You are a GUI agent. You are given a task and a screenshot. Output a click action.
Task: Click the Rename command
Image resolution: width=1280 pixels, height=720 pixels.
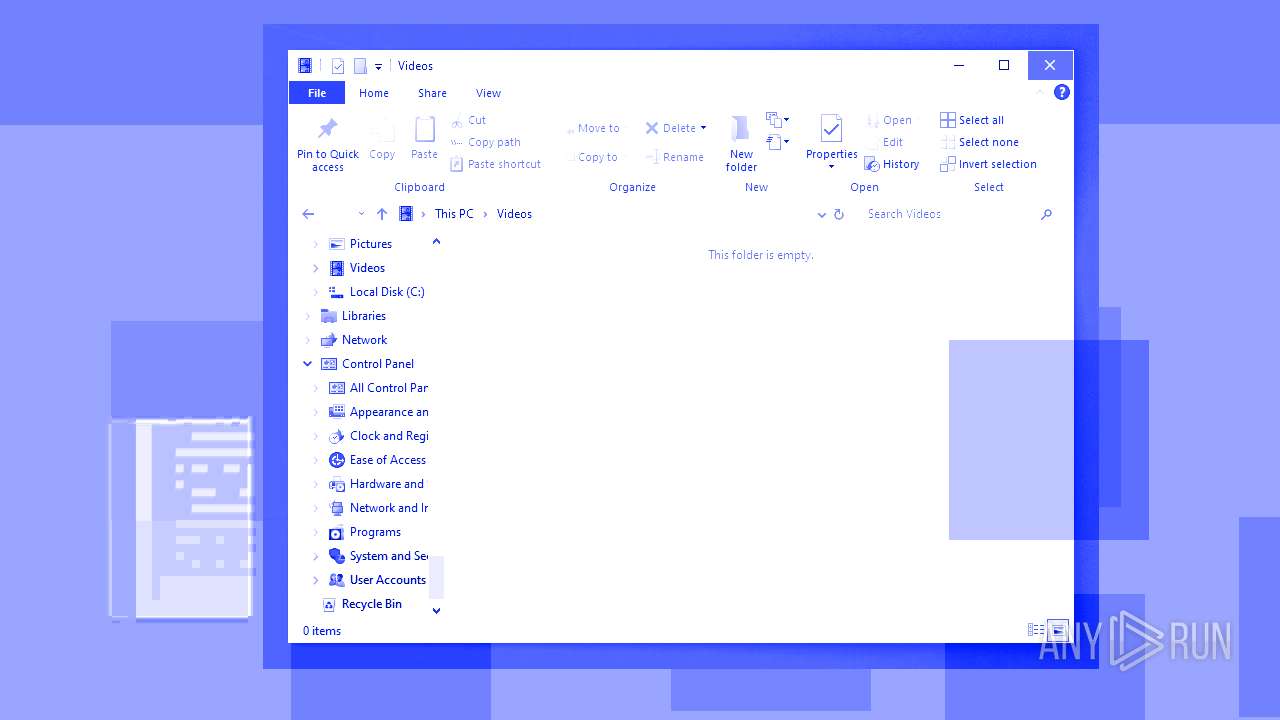(x=674, y=157)
